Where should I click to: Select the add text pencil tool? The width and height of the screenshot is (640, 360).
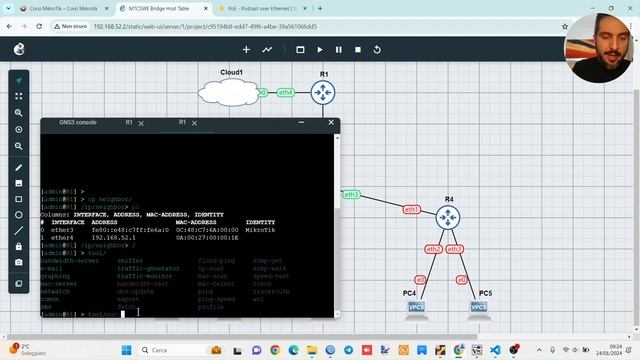19,167
